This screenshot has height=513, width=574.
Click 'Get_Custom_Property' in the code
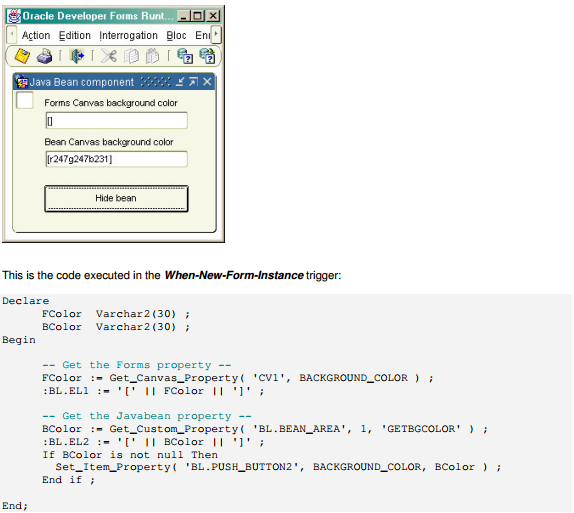point(174,429)
